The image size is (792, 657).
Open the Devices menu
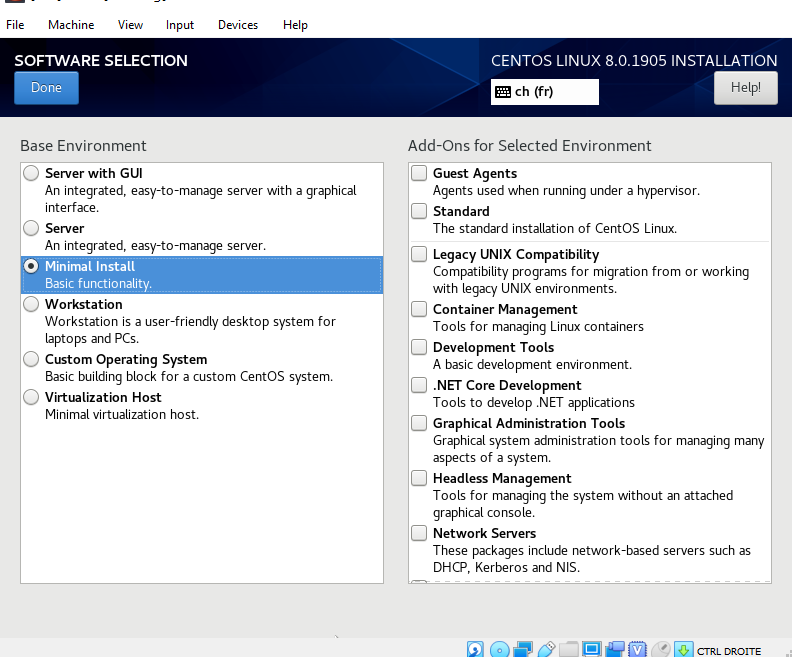pos(237,25)
